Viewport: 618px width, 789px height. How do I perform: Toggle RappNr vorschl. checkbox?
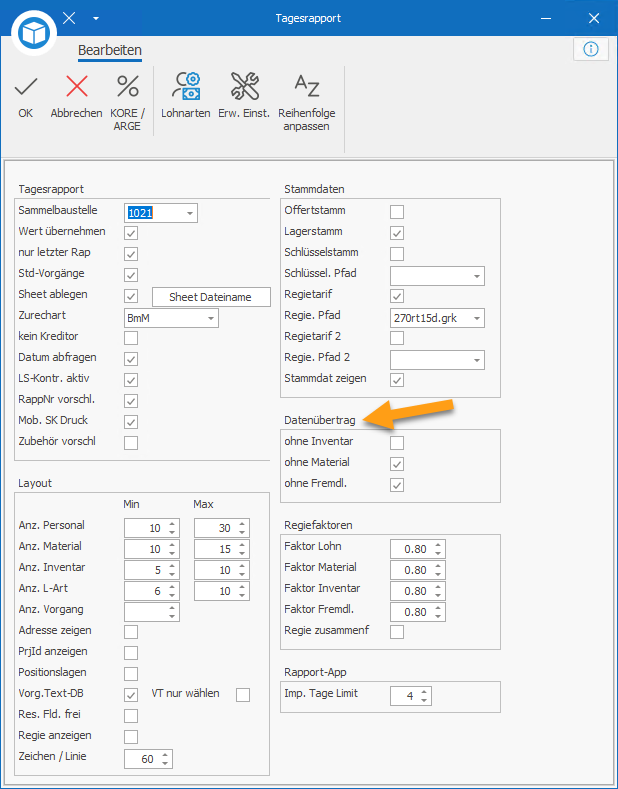pos(131,401)
